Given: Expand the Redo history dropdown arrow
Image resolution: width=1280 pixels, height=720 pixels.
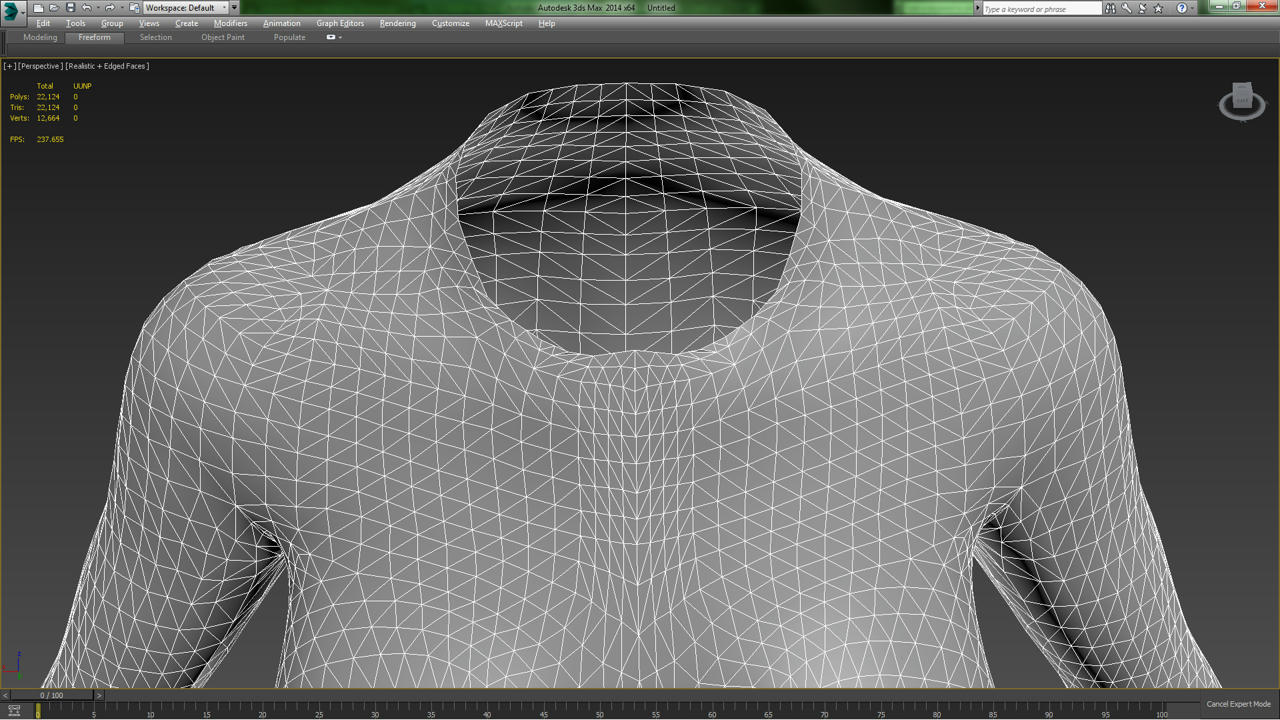Looking at the screenshot, I should tap(122, 8).
